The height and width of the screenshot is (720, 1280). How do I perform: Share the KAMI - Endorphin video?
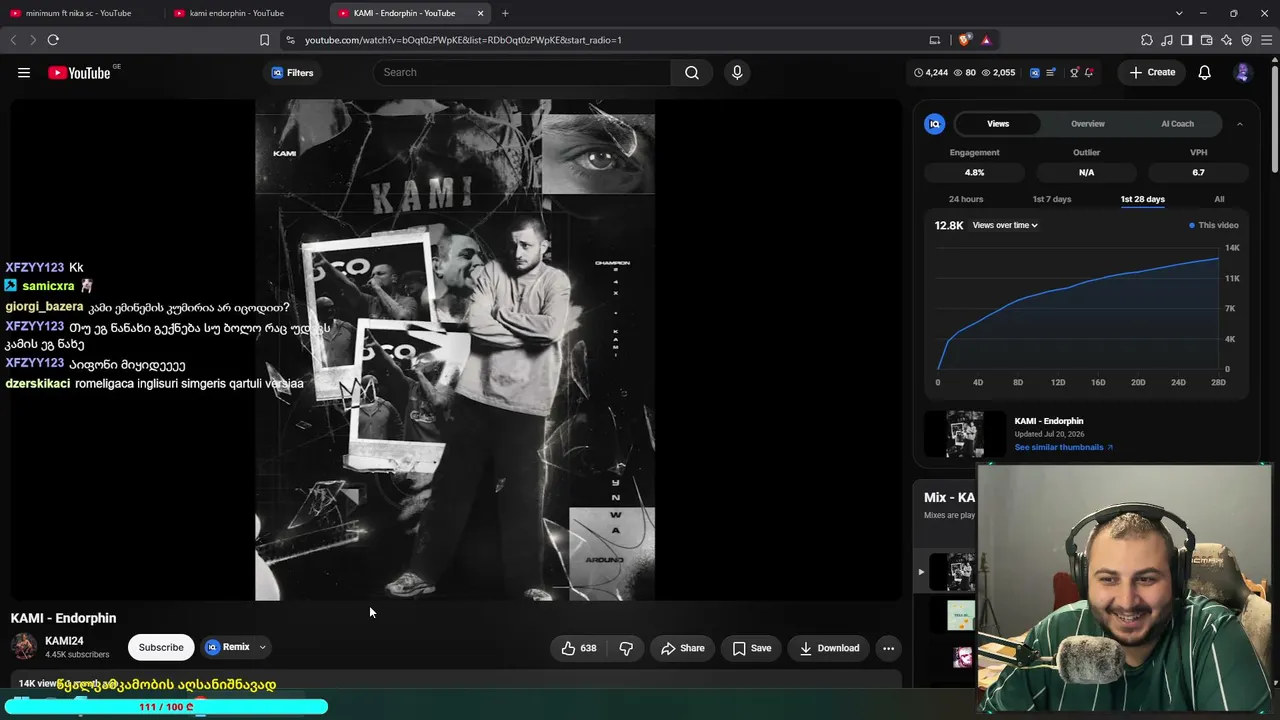click(683, 648)
